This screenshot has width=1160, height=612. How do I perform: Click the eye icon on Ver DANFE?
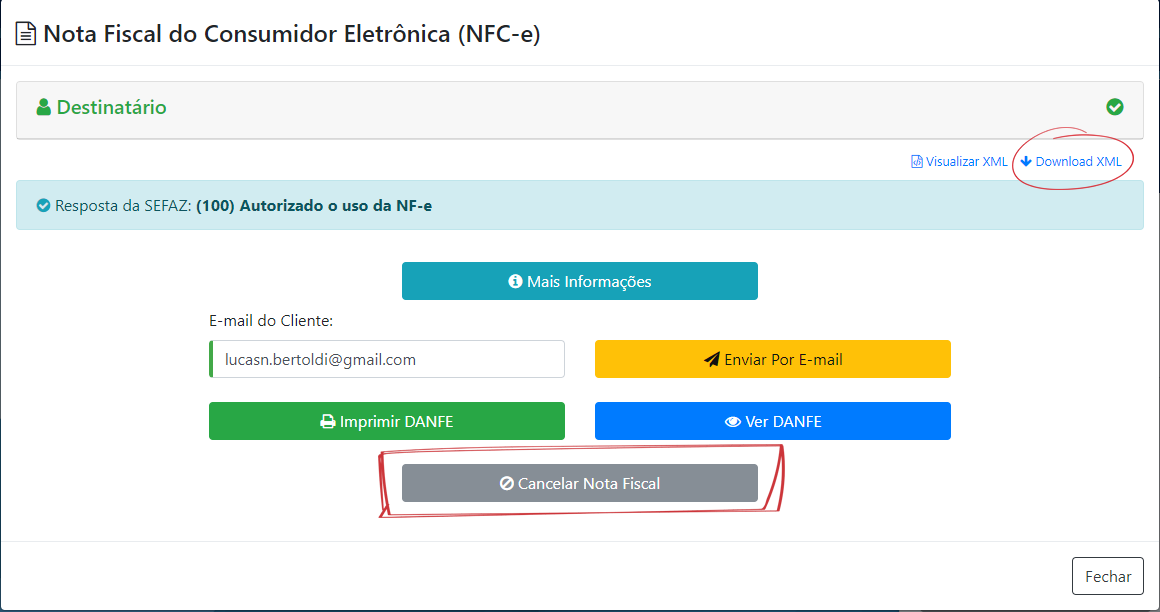pyautogui.click(x=733, y=421)
